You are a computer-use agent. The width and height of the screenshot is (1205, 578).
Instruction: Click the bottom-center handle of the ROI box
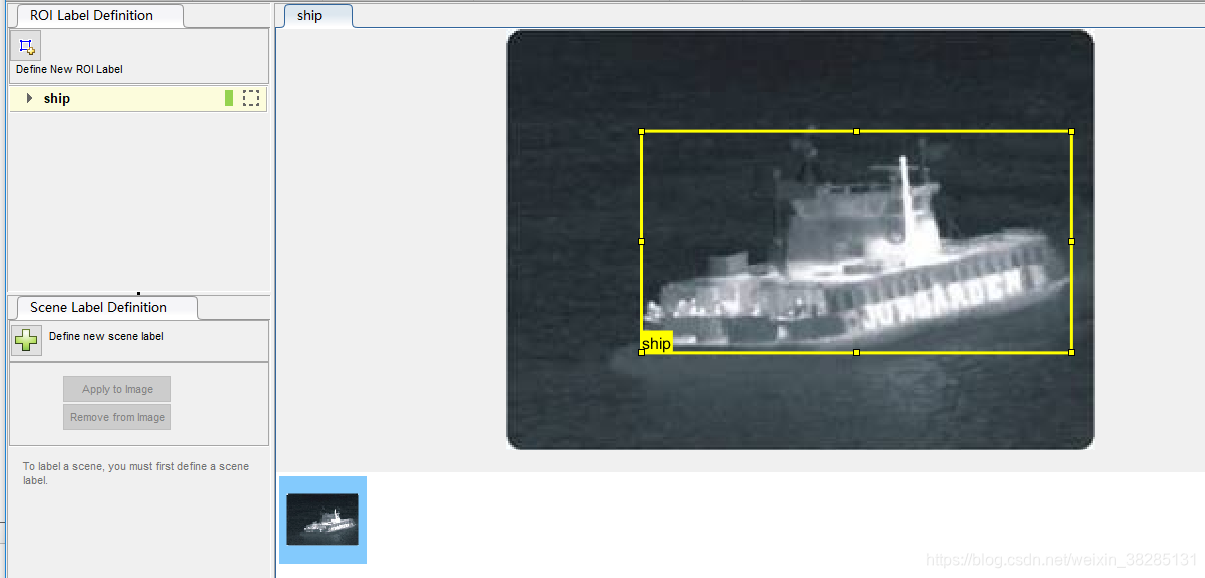click(856, 352)
